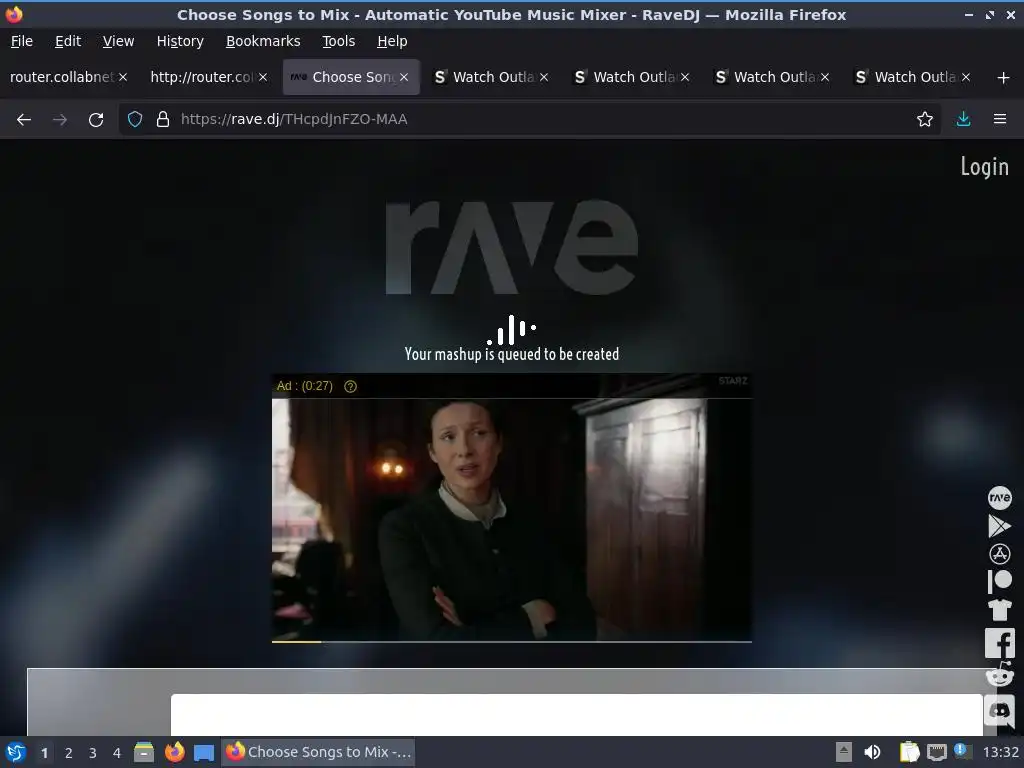Open the File menu
1024x768 pixels.
pyautogui.click(x=22, y=41)
